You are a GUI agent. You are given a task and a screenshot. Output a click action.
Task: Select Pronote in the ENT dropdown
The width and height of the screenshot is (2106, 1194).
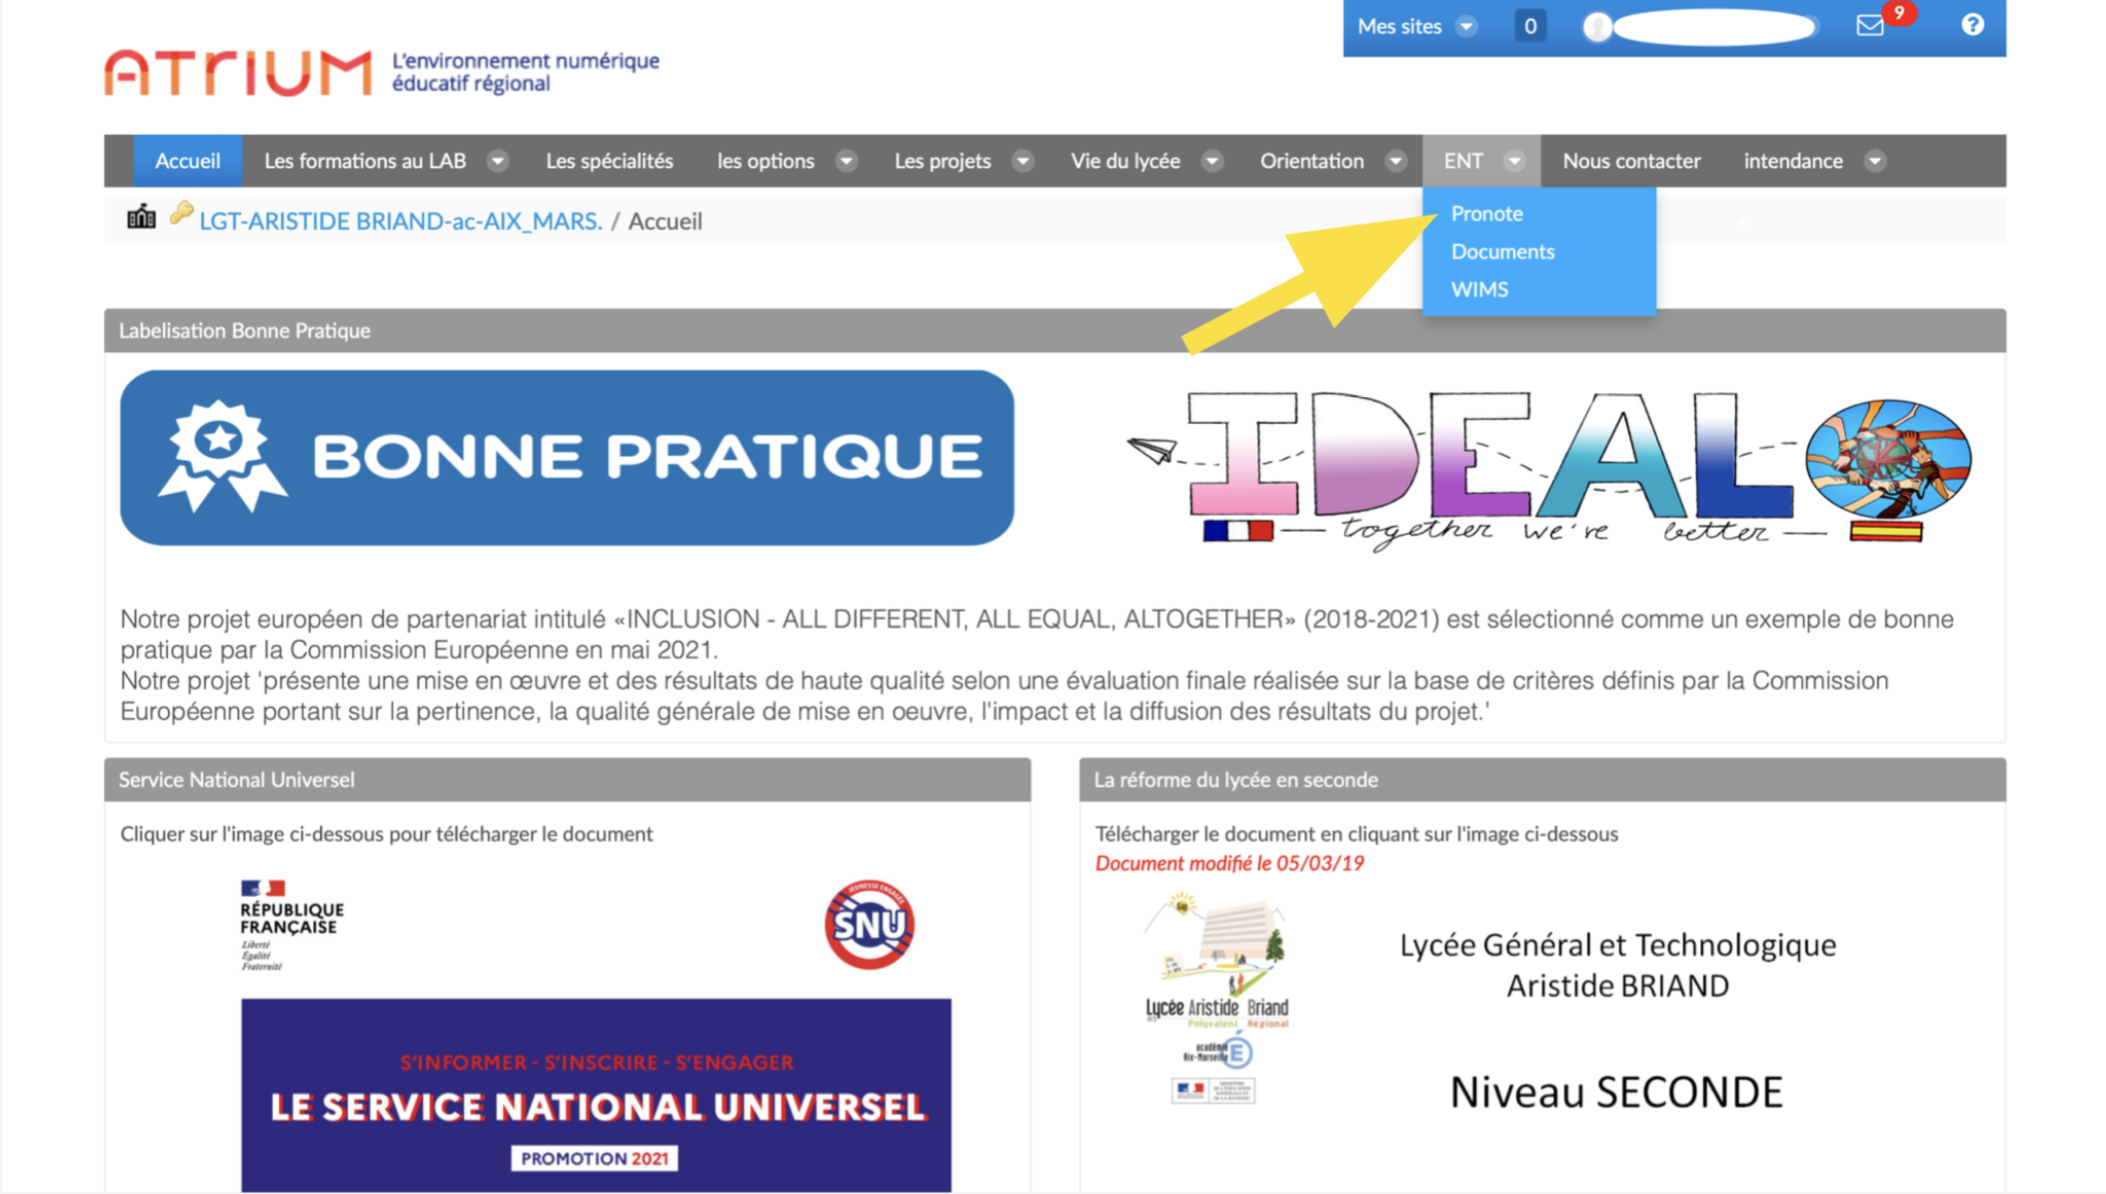[1487, 213]
